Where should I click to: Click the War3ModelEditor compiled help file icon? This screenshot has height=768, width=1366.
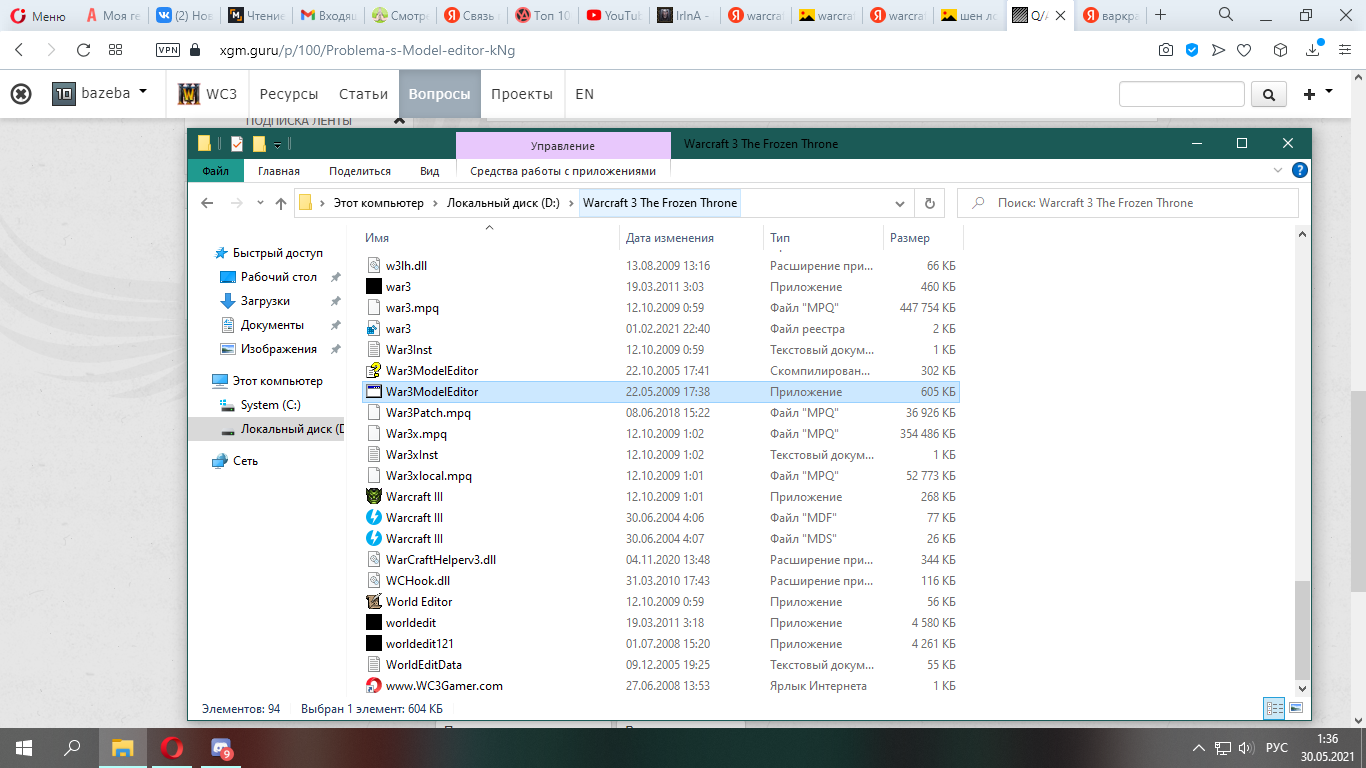pos(374,371)
